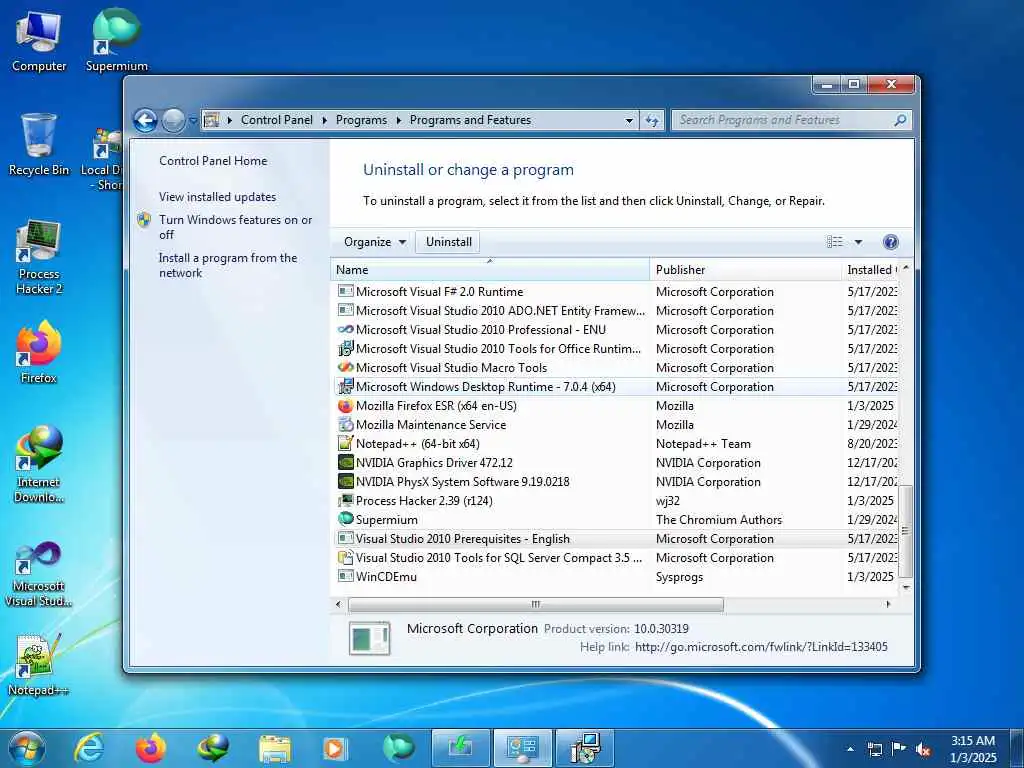Click the change view icon in toolbar
This screenshot has height=768, width=1024.
click(x=835, y=242)
